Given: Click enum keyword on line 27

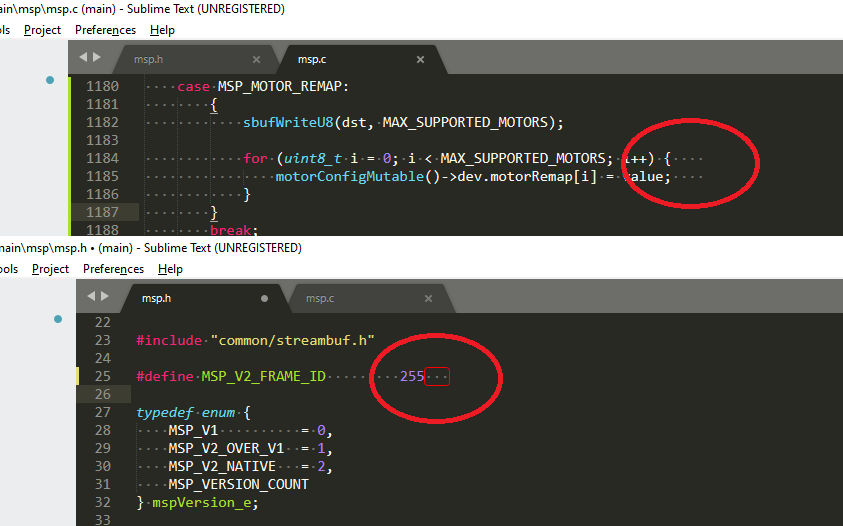Looking at the screenshot, I should coord(218,413).
